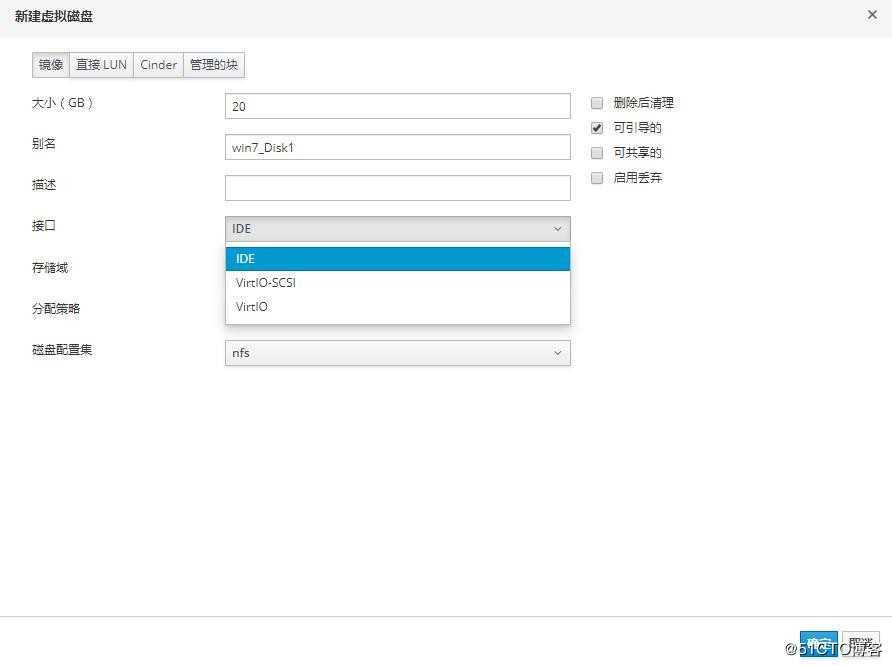Choose VirtIO-SCSI interface option
The width and height of the screenshot is (892, 666).
pos(398,283)
